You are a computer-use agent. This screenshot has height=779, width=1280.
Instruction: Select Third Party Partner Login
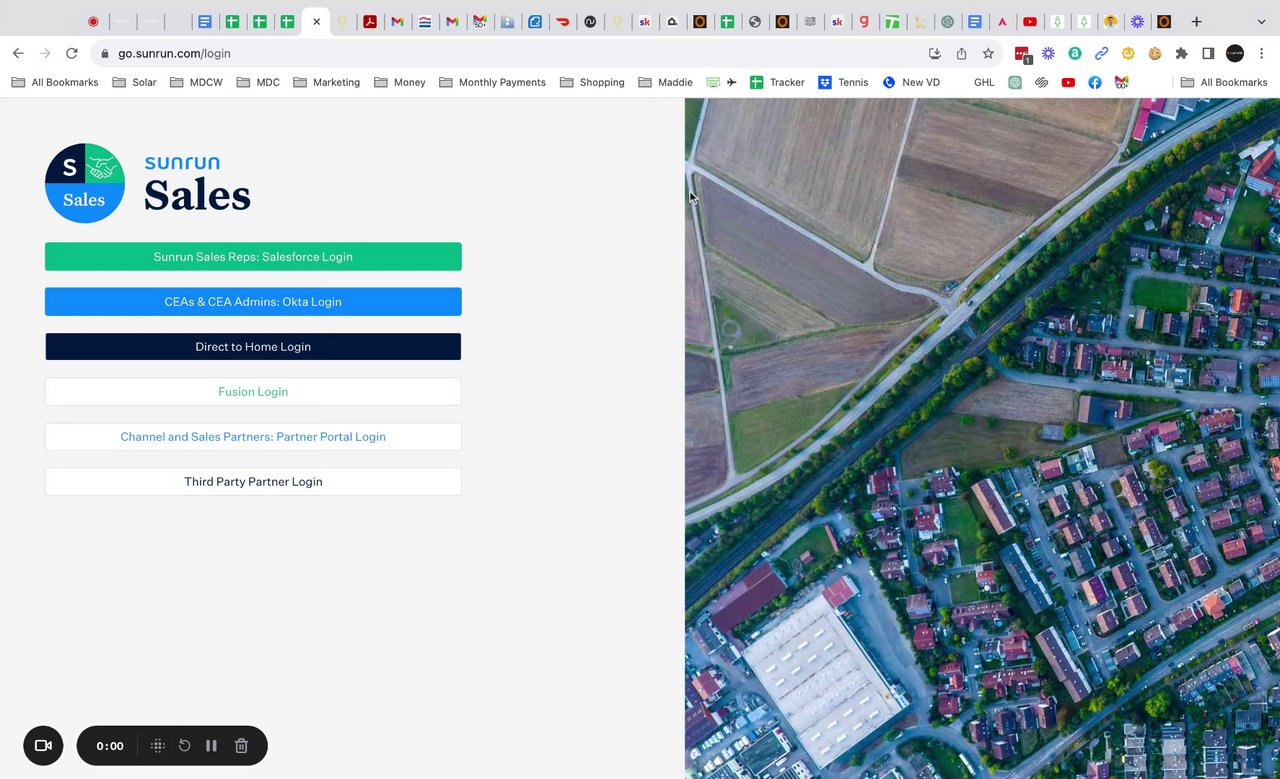pyautogui.click(x=253, y=482)
